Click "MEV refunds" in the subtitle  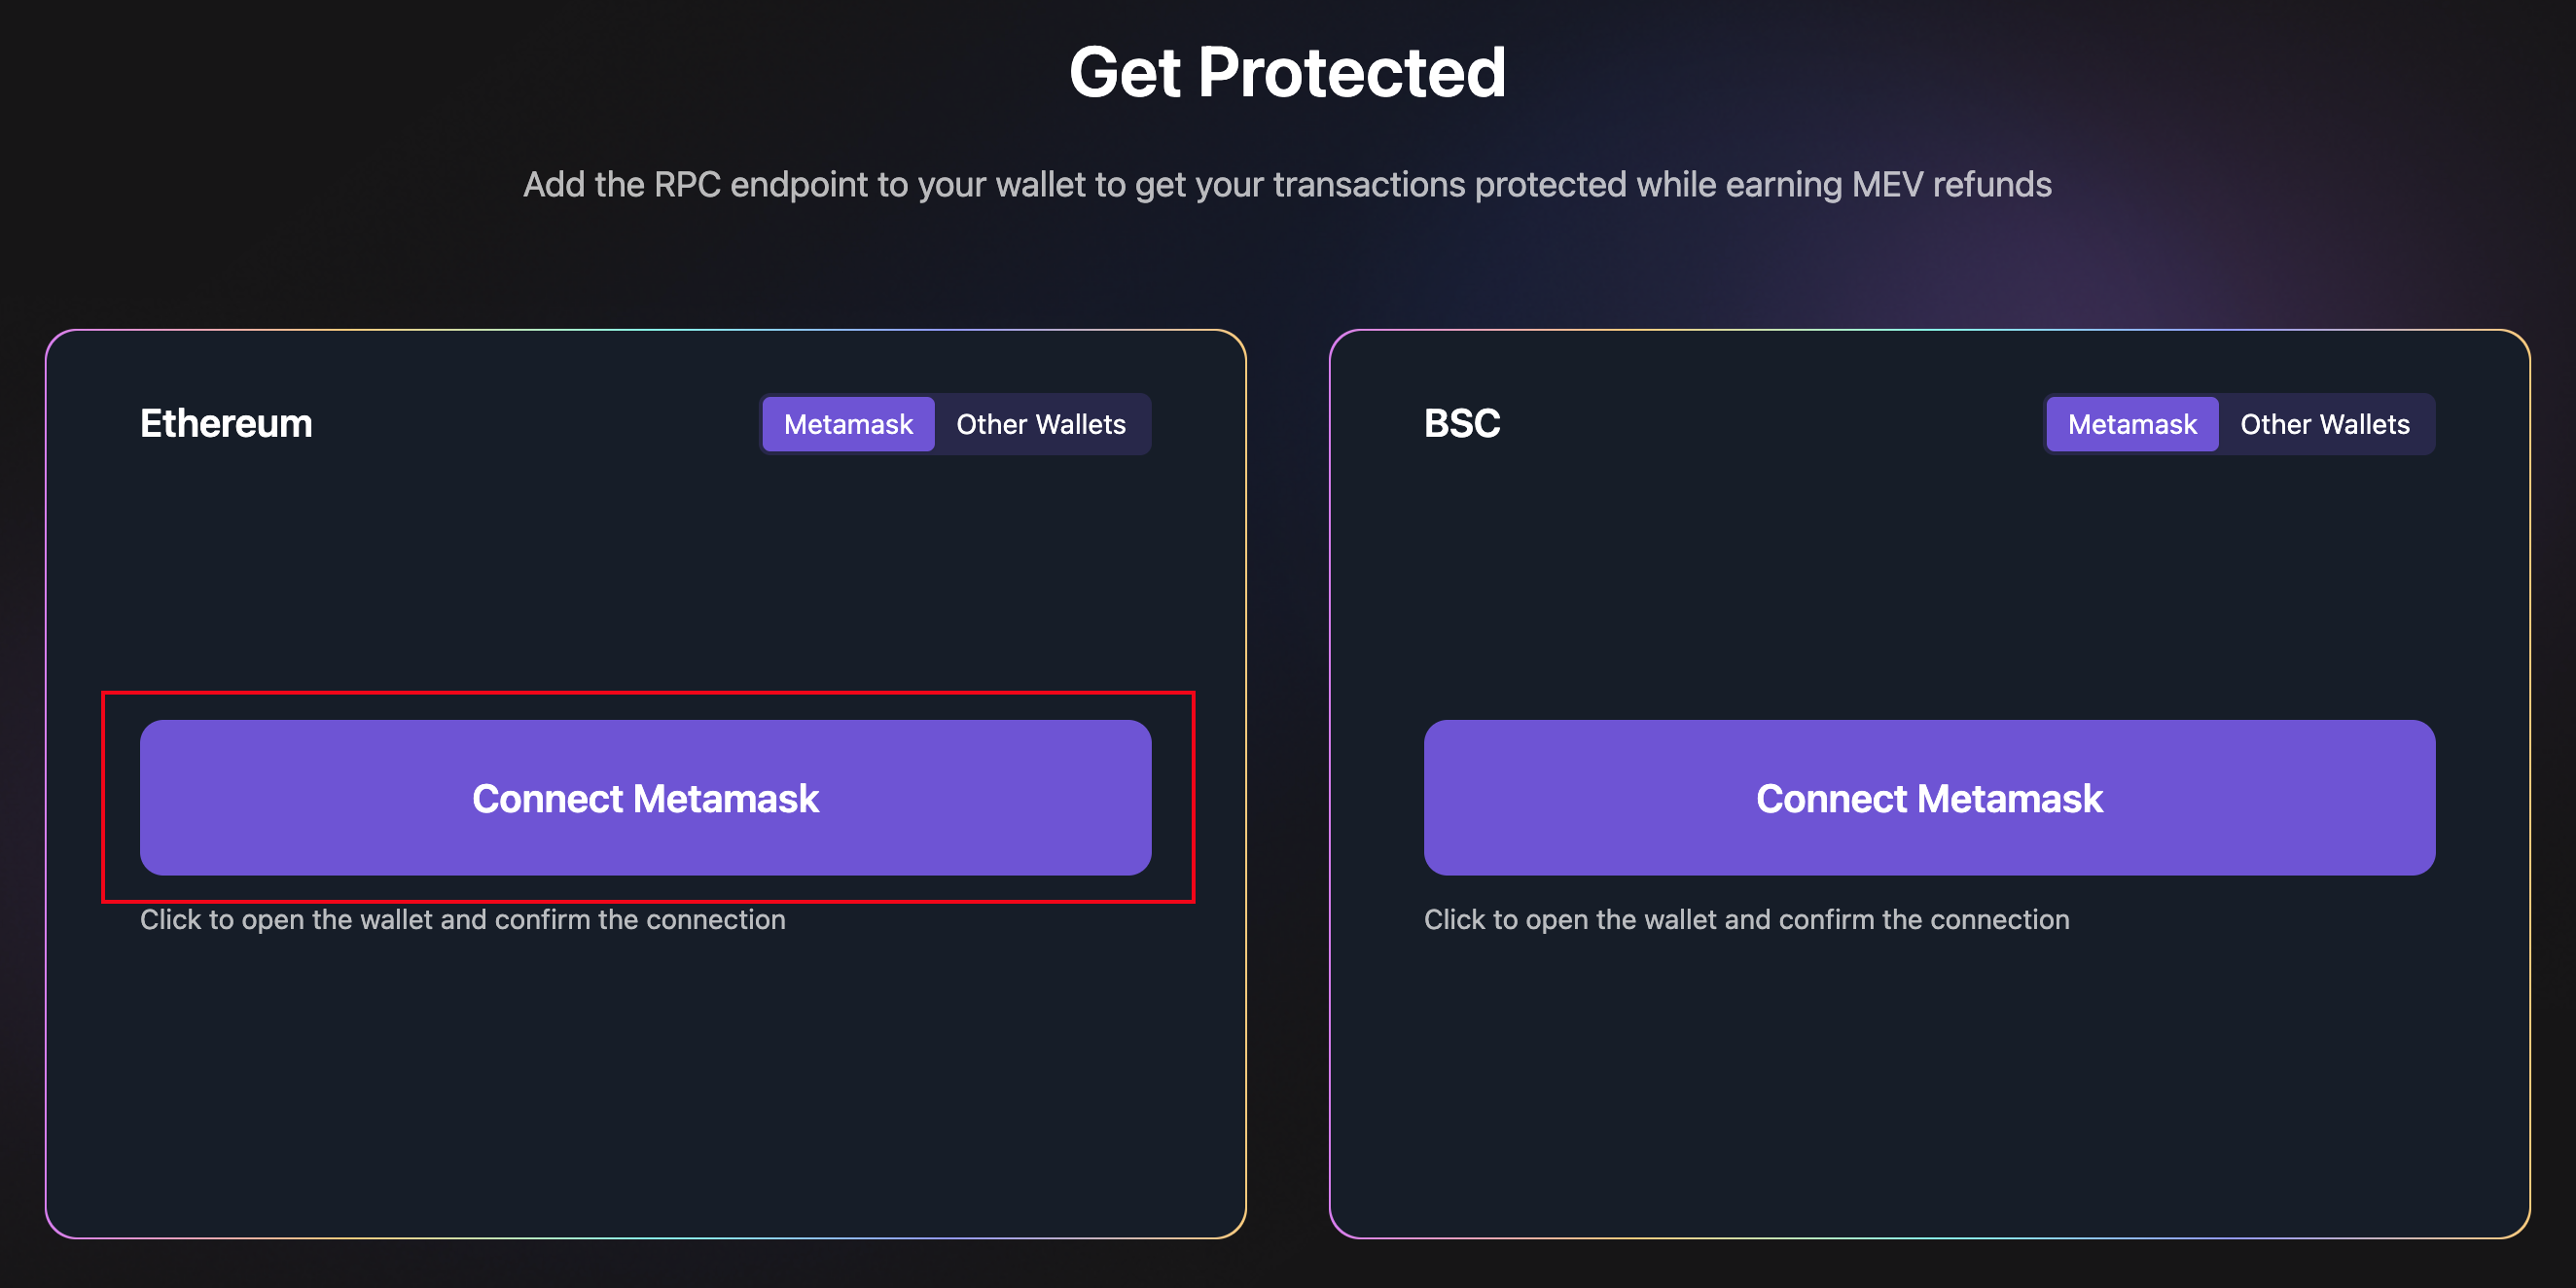click(x=1951, y=185)
